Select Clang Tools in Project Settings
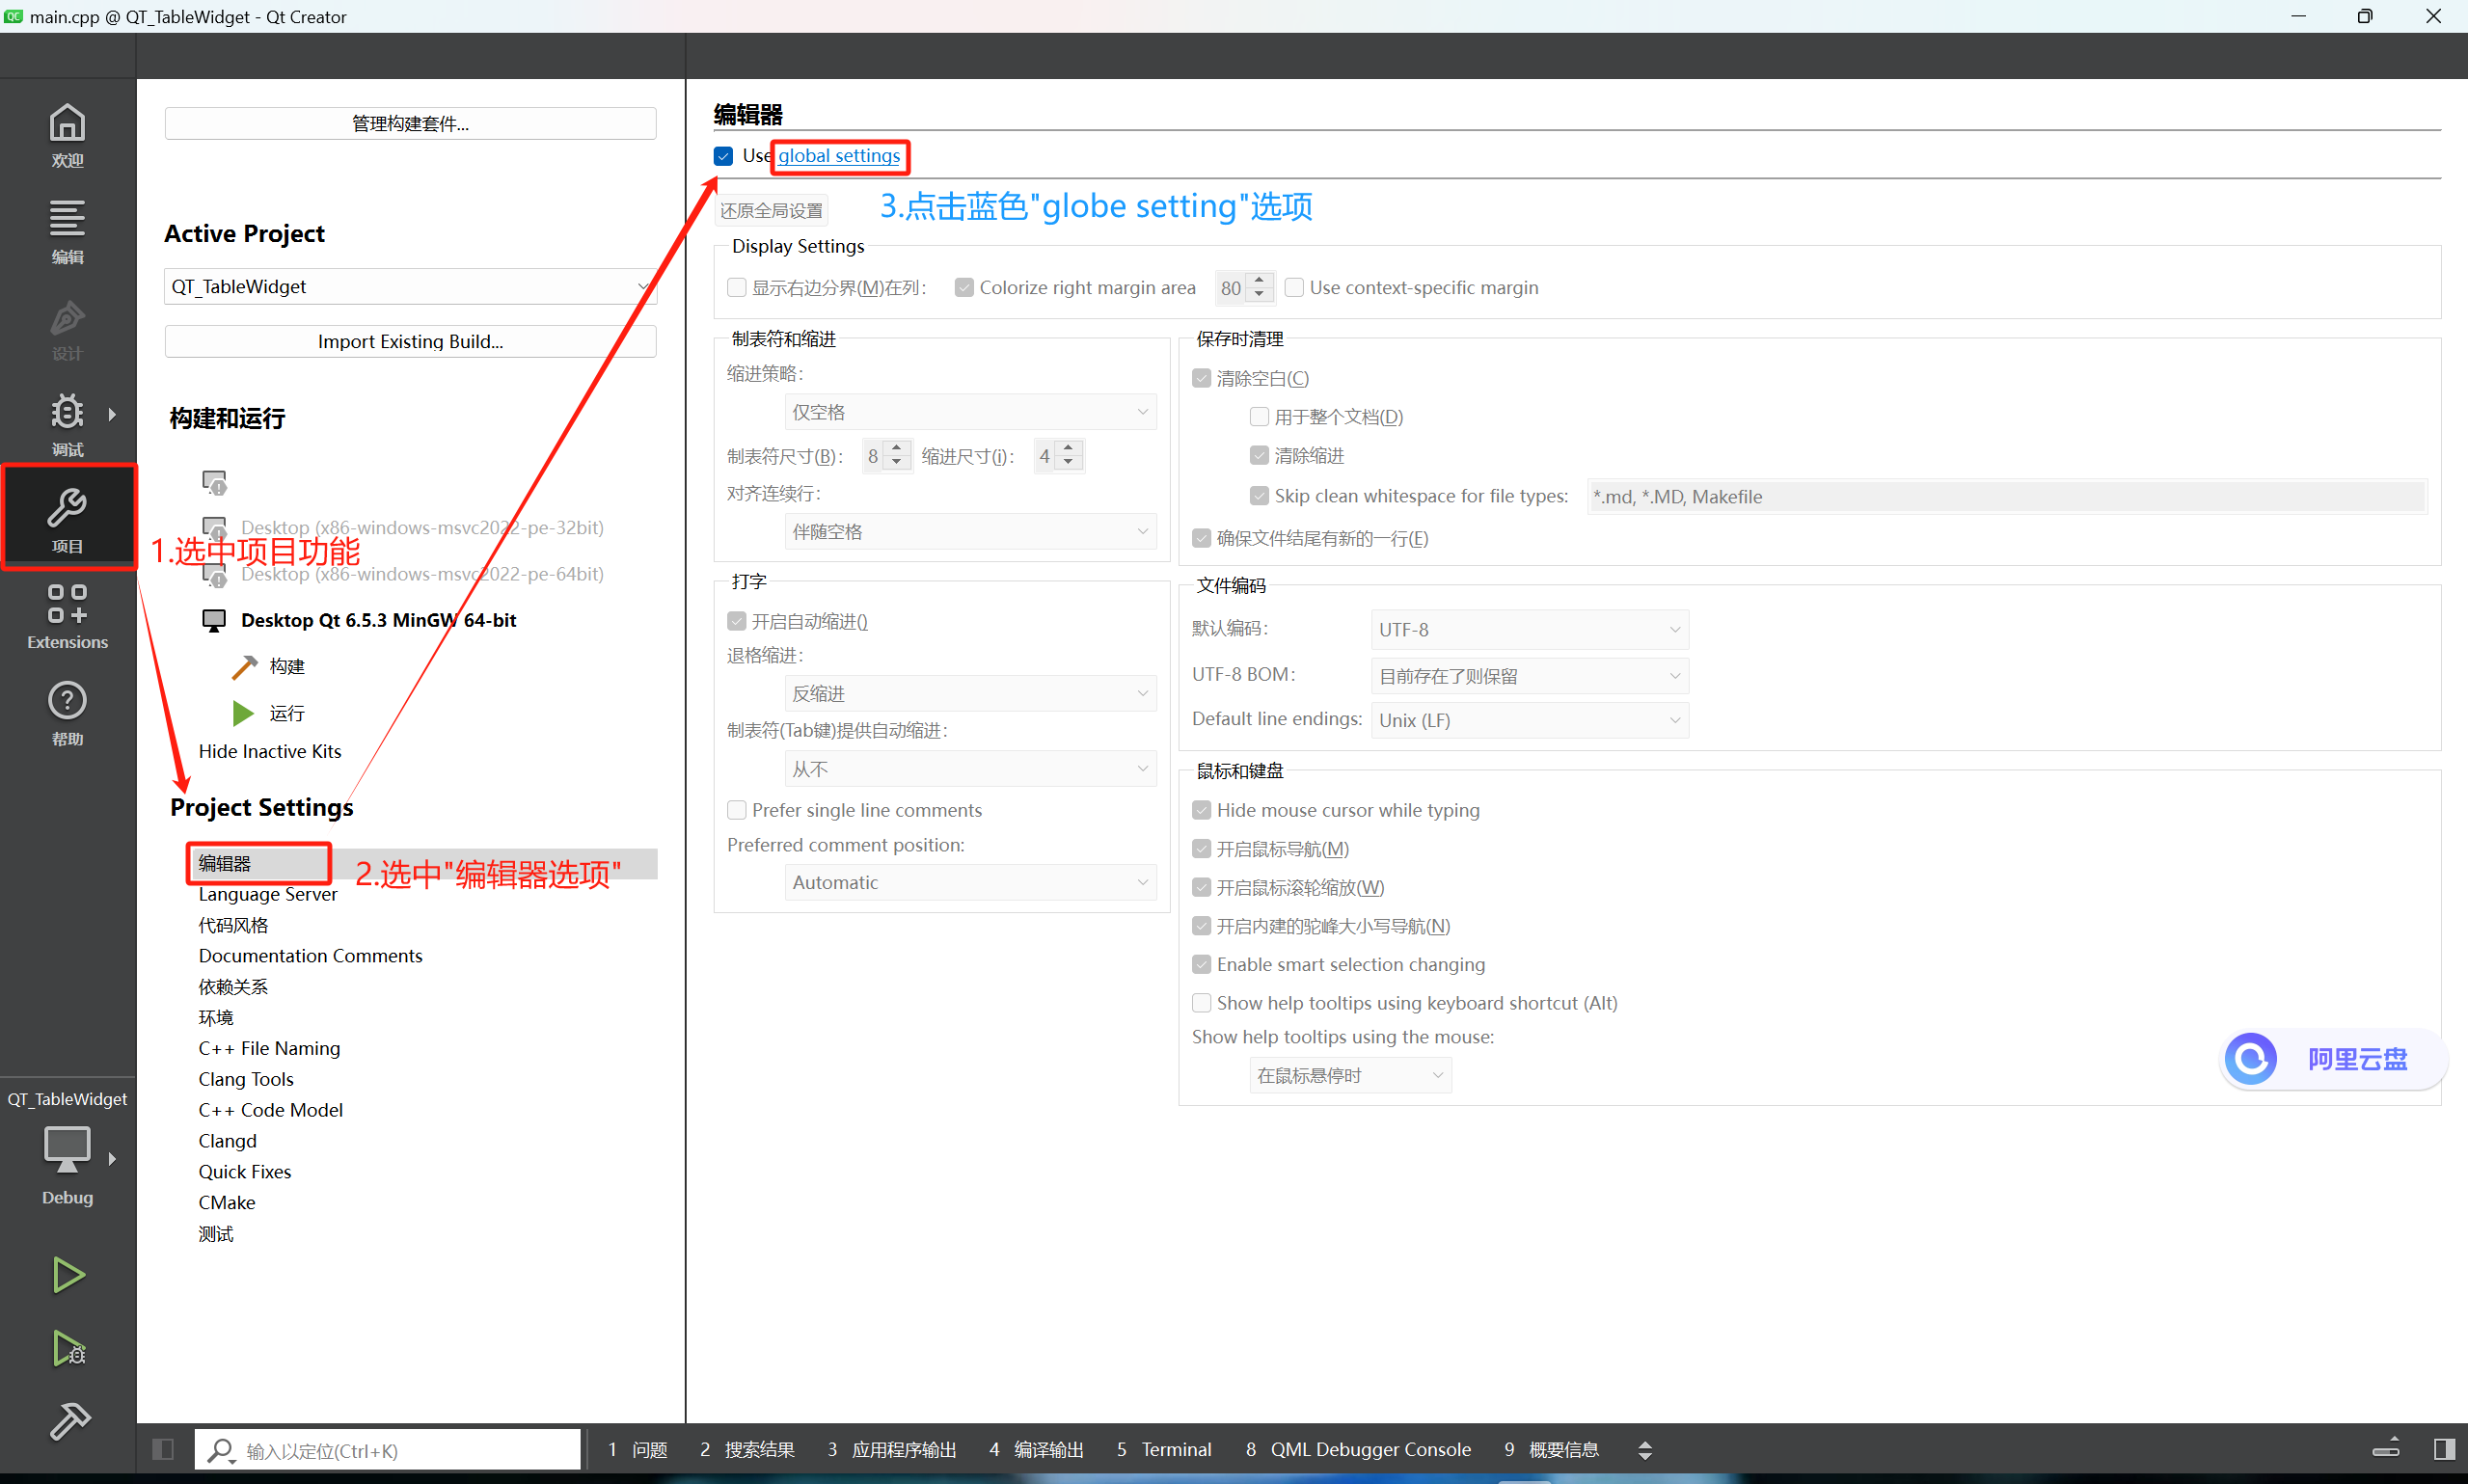2468x1484 pixels. point(246,1079)
